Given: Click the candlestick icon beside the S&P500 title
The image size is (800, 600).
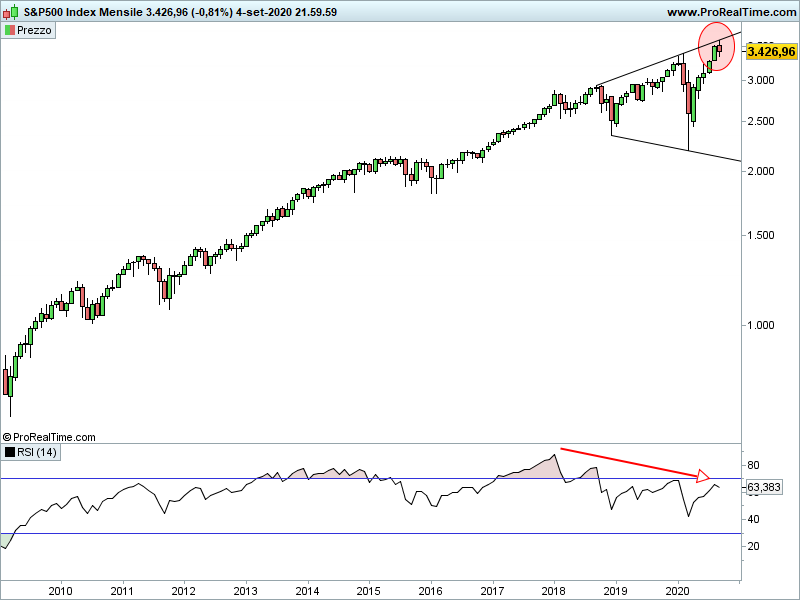Looking at the screenshot, I should pyautogui.click(x=11, y=12).
